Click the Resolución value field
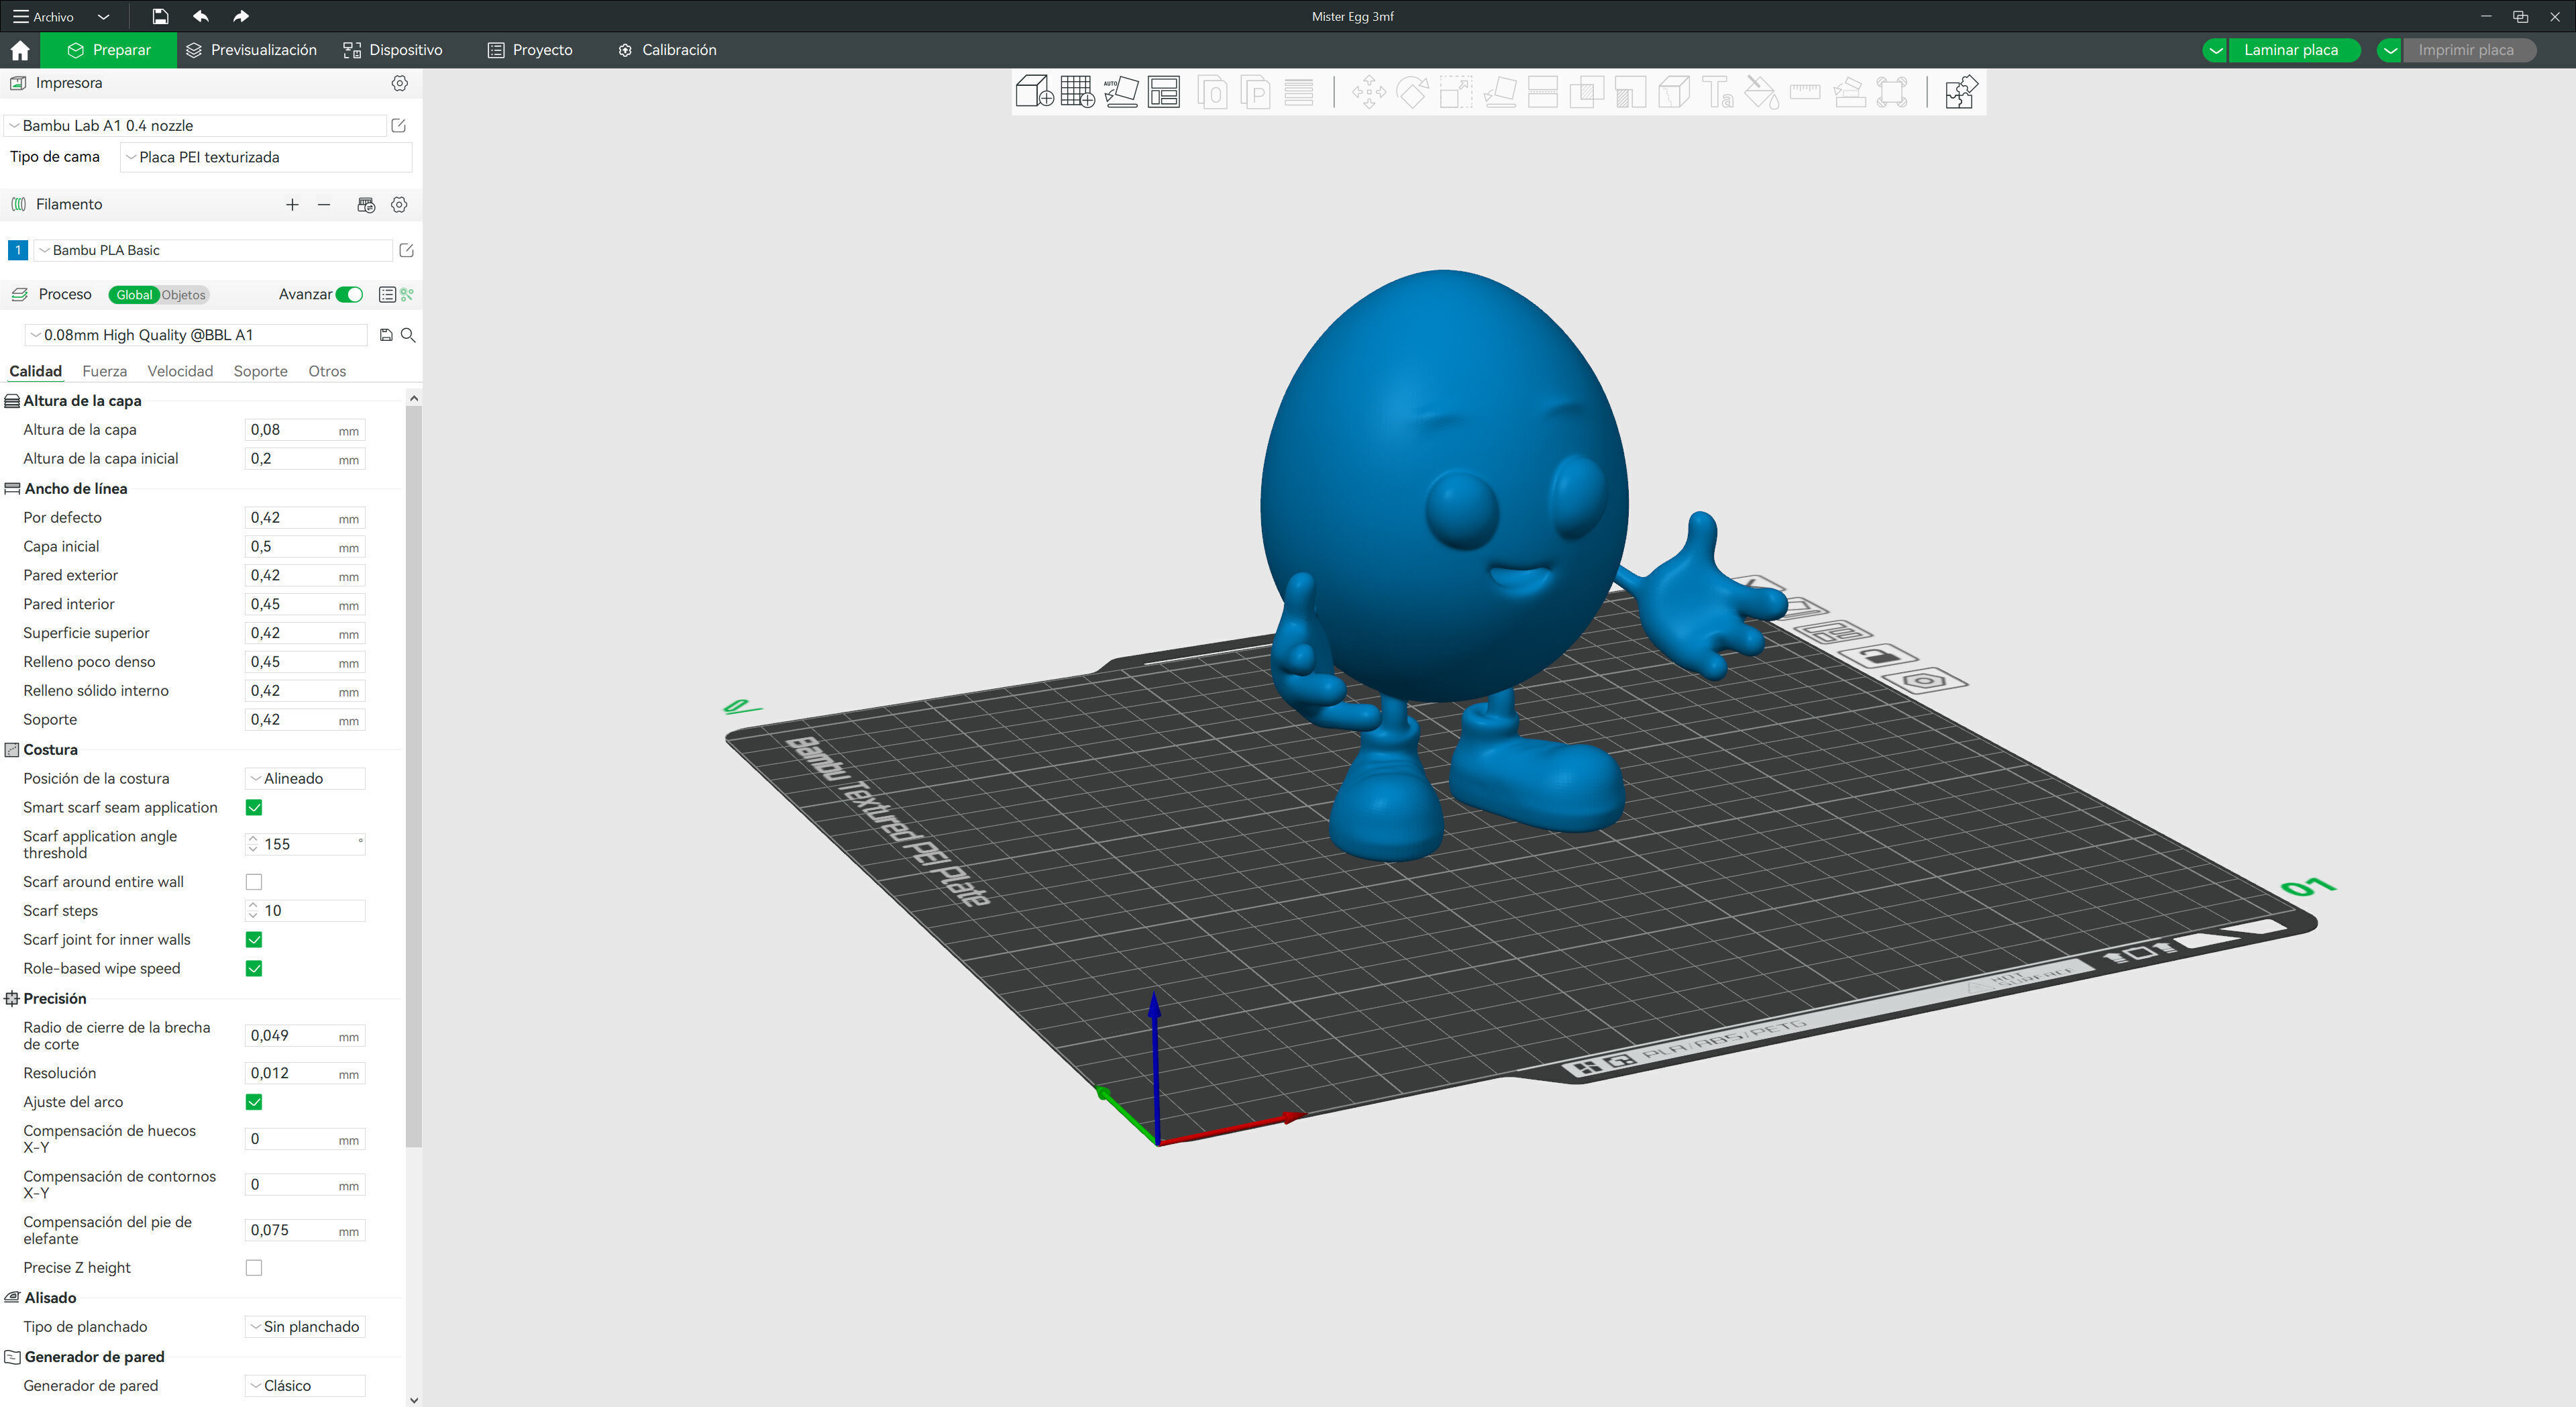 [x=305, y=1074]
